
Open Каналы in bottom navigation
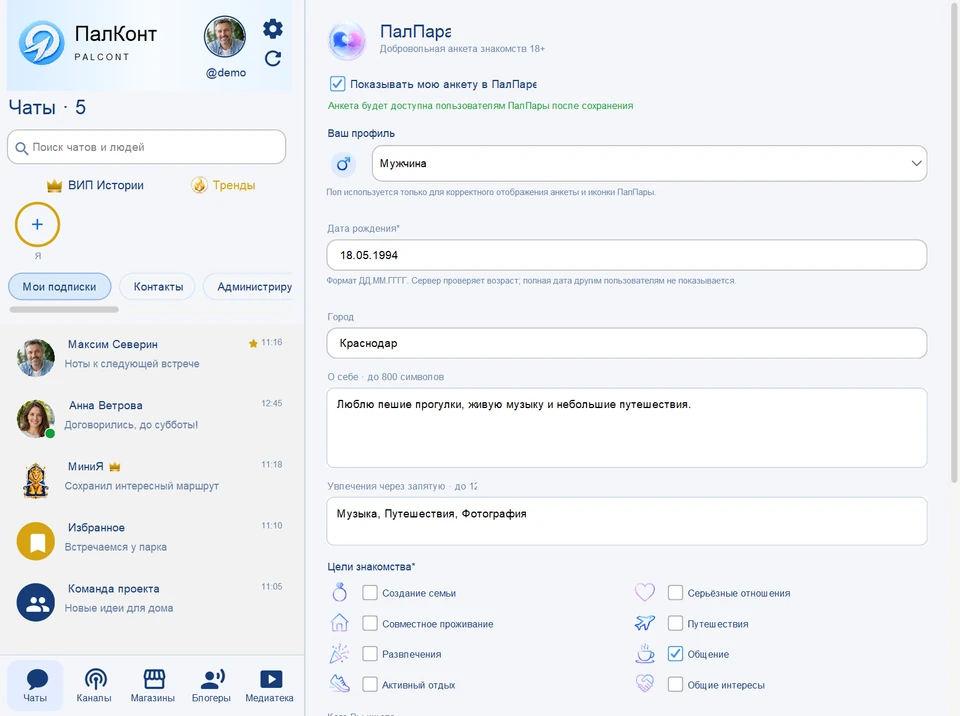point(94,685)
